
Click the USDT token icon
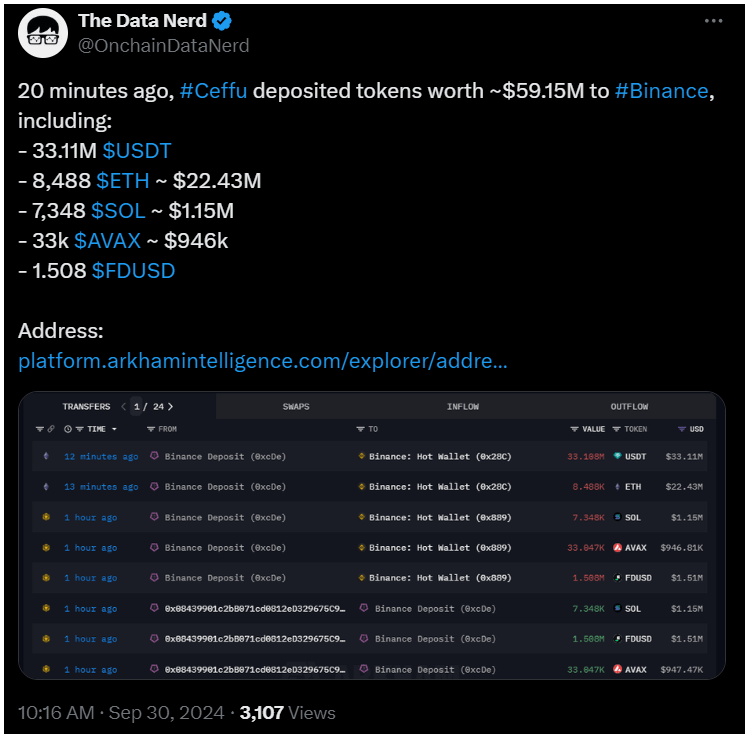617,456
